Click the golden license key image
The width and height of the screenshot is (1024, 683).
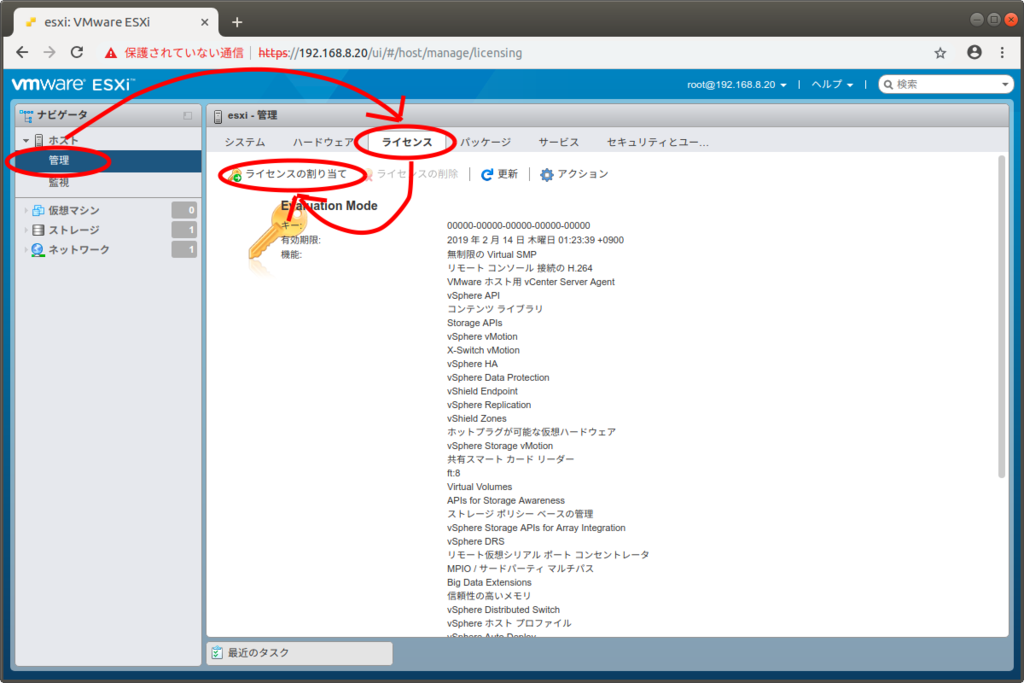276,236
